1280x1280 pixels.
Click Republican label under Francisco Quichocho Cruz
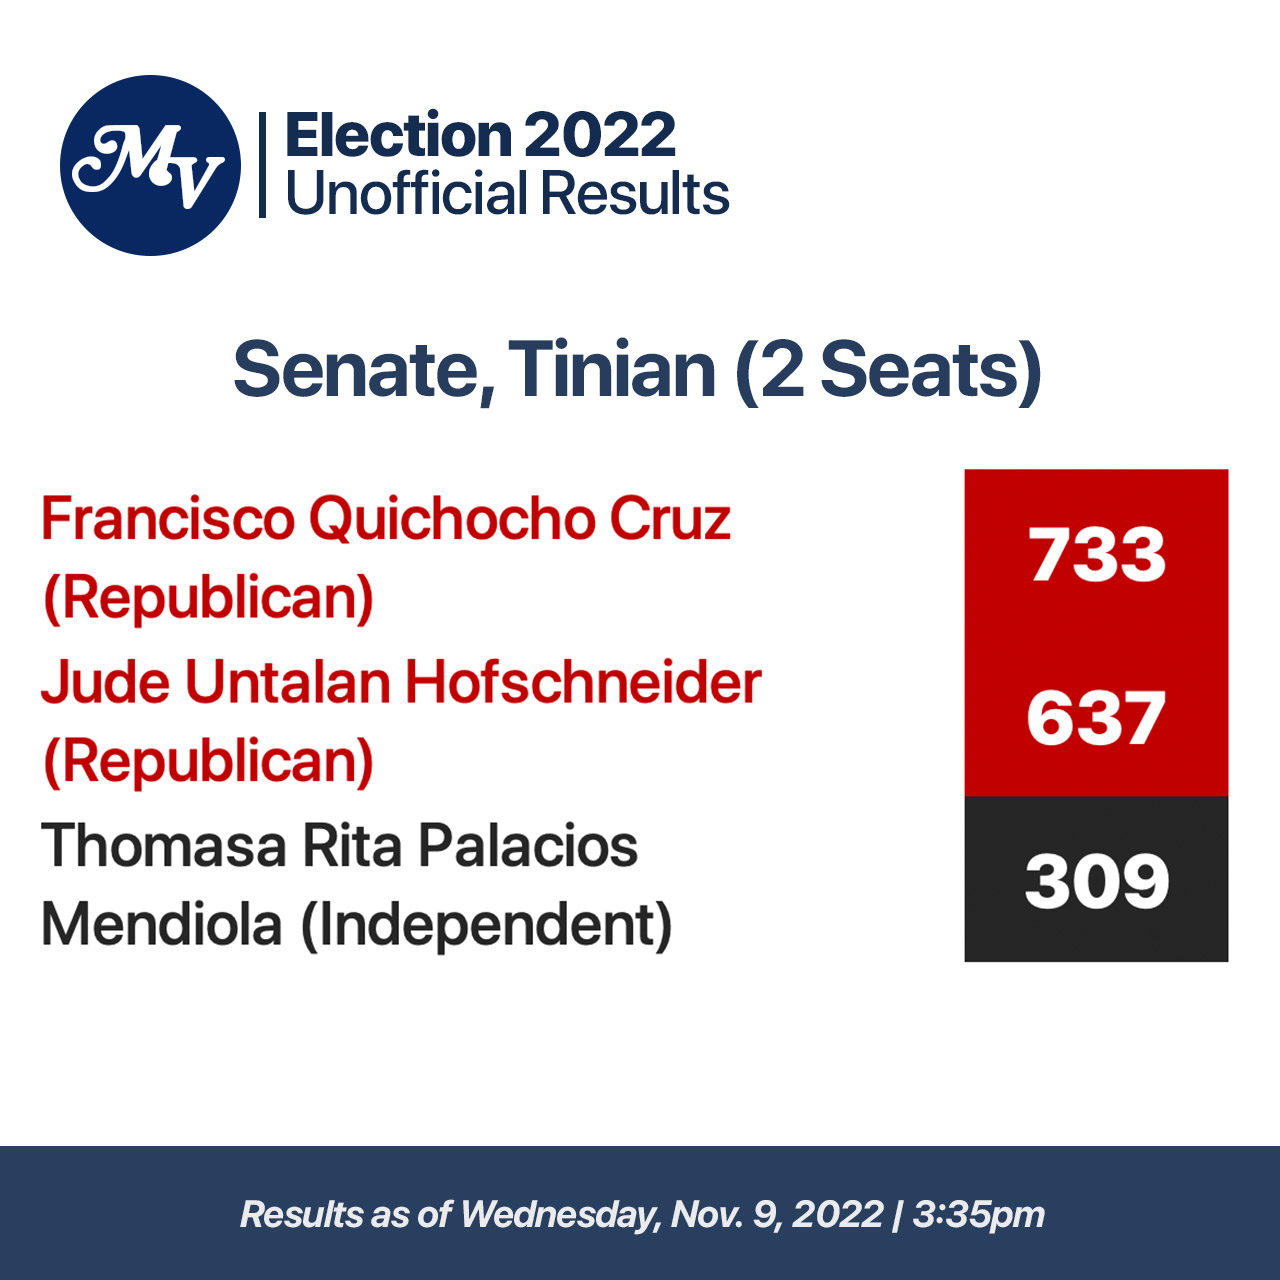pyautogui.click(x=208, y=598)
